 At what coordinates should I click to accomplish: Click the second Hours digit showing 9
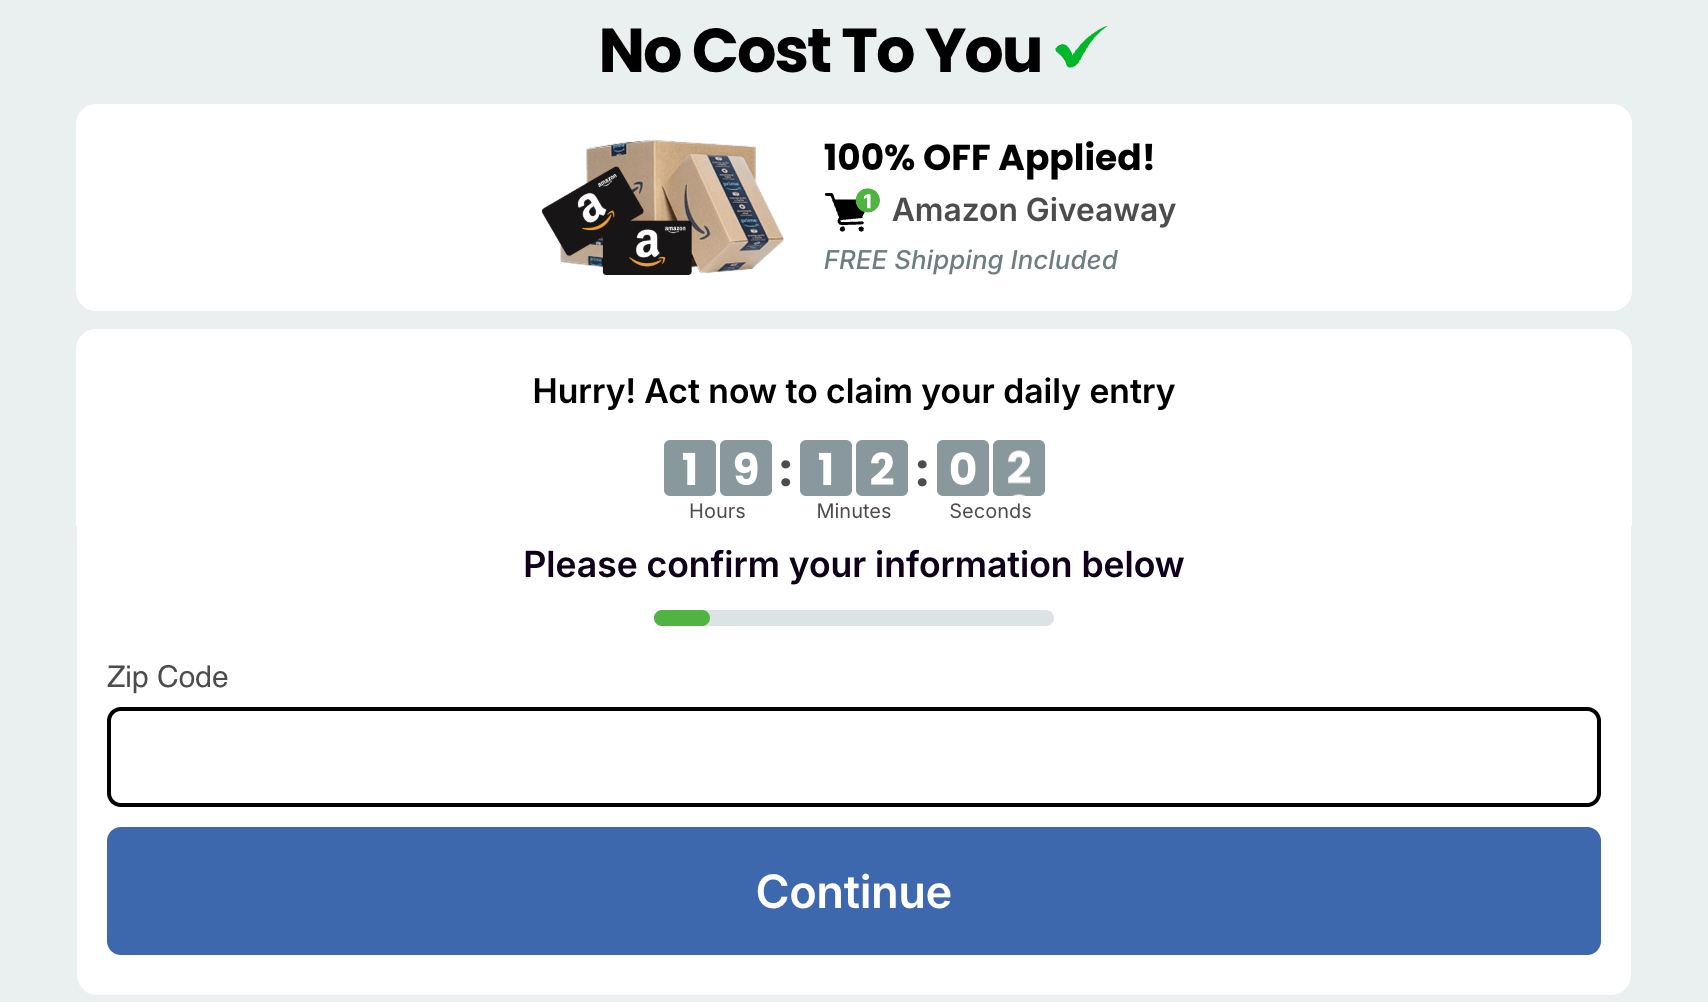[746, 468]
